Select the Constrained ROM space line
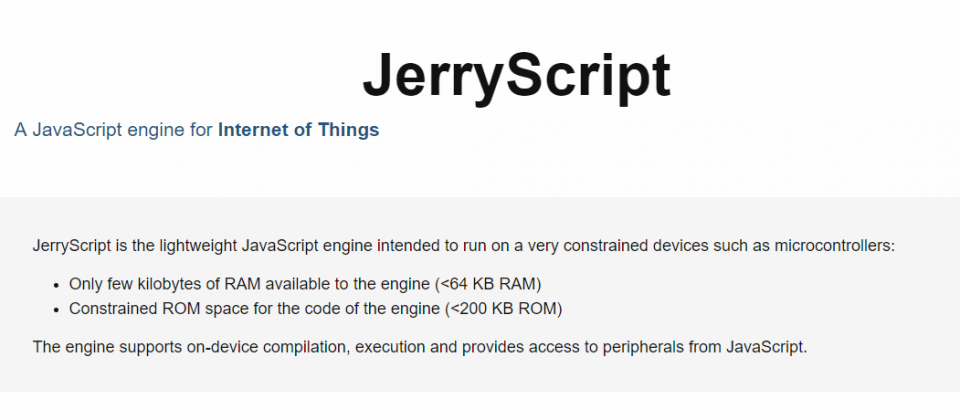 (x=315, y=309)
